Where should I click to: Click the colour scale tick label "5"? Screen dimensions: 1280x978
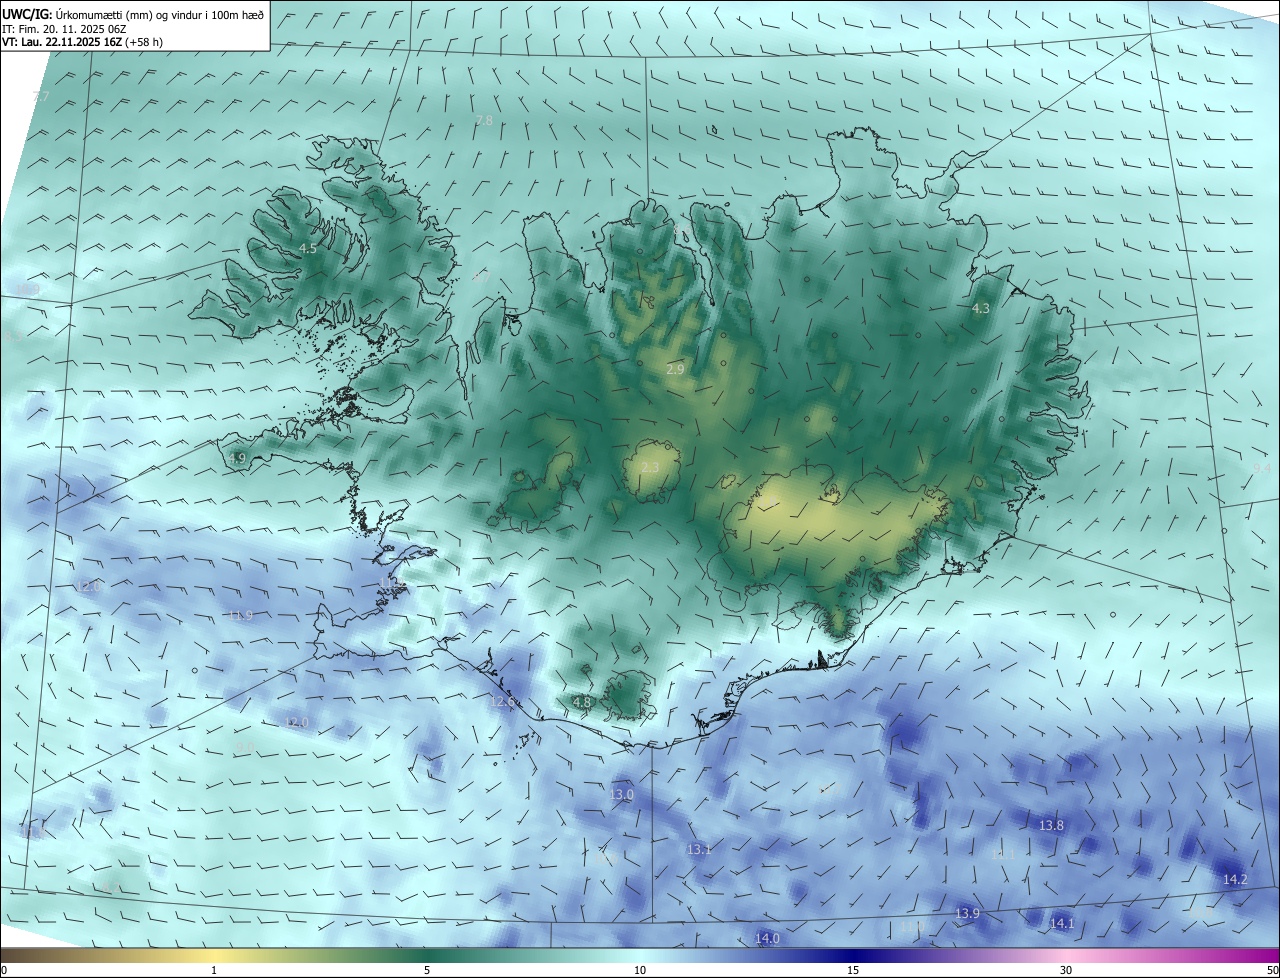coord(427,970)
